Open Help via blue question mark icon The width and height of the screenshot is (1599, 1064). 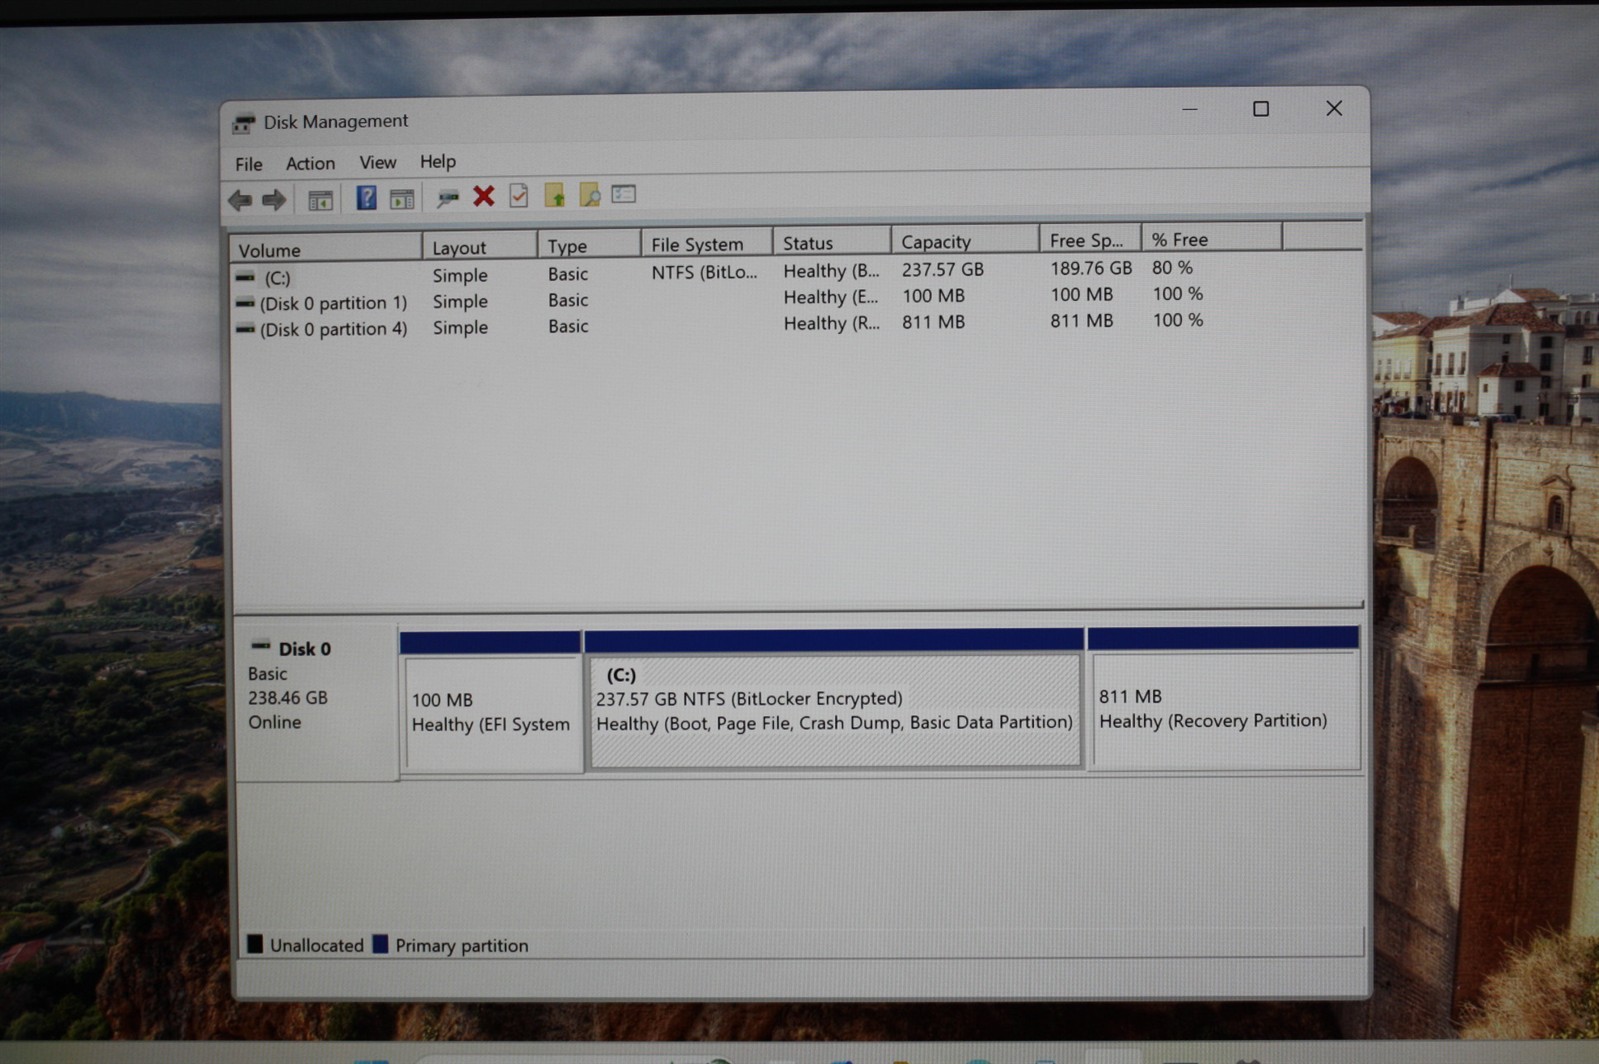pos(366,198)
